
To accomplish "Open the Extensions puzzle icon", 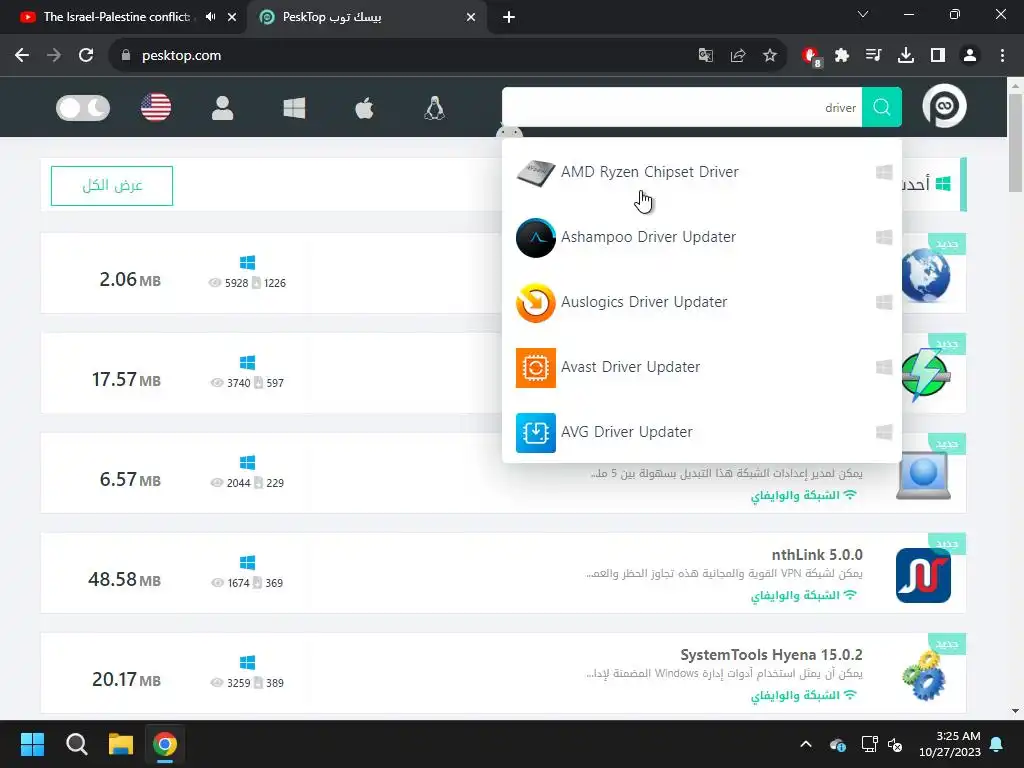I will pos(842,56).
